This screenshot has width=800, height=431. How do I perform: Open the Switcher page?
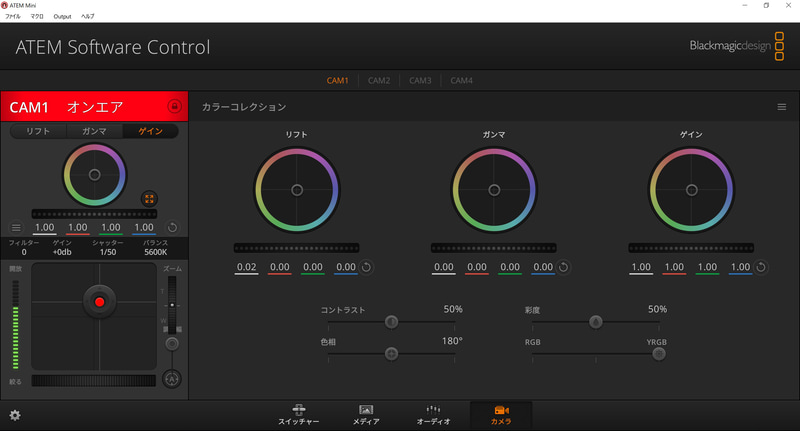[x=299, y=415]
